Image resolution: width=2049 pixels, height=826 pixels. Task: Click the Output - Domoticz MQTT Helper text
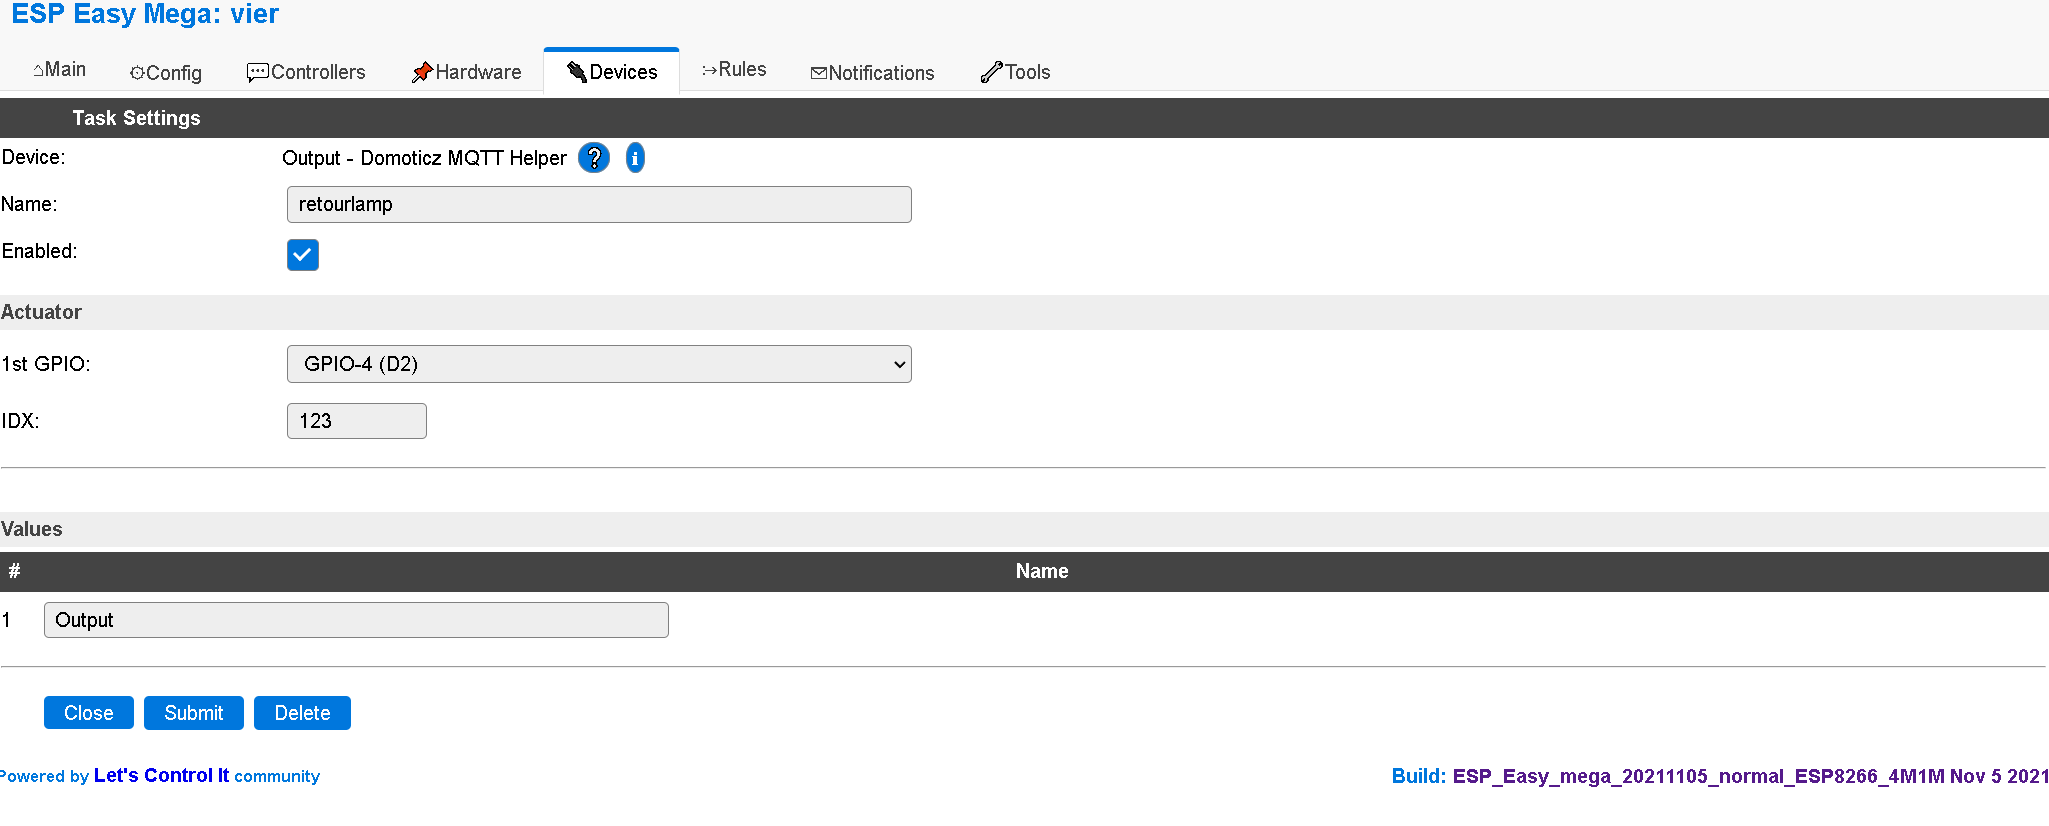tap(424, 158)
